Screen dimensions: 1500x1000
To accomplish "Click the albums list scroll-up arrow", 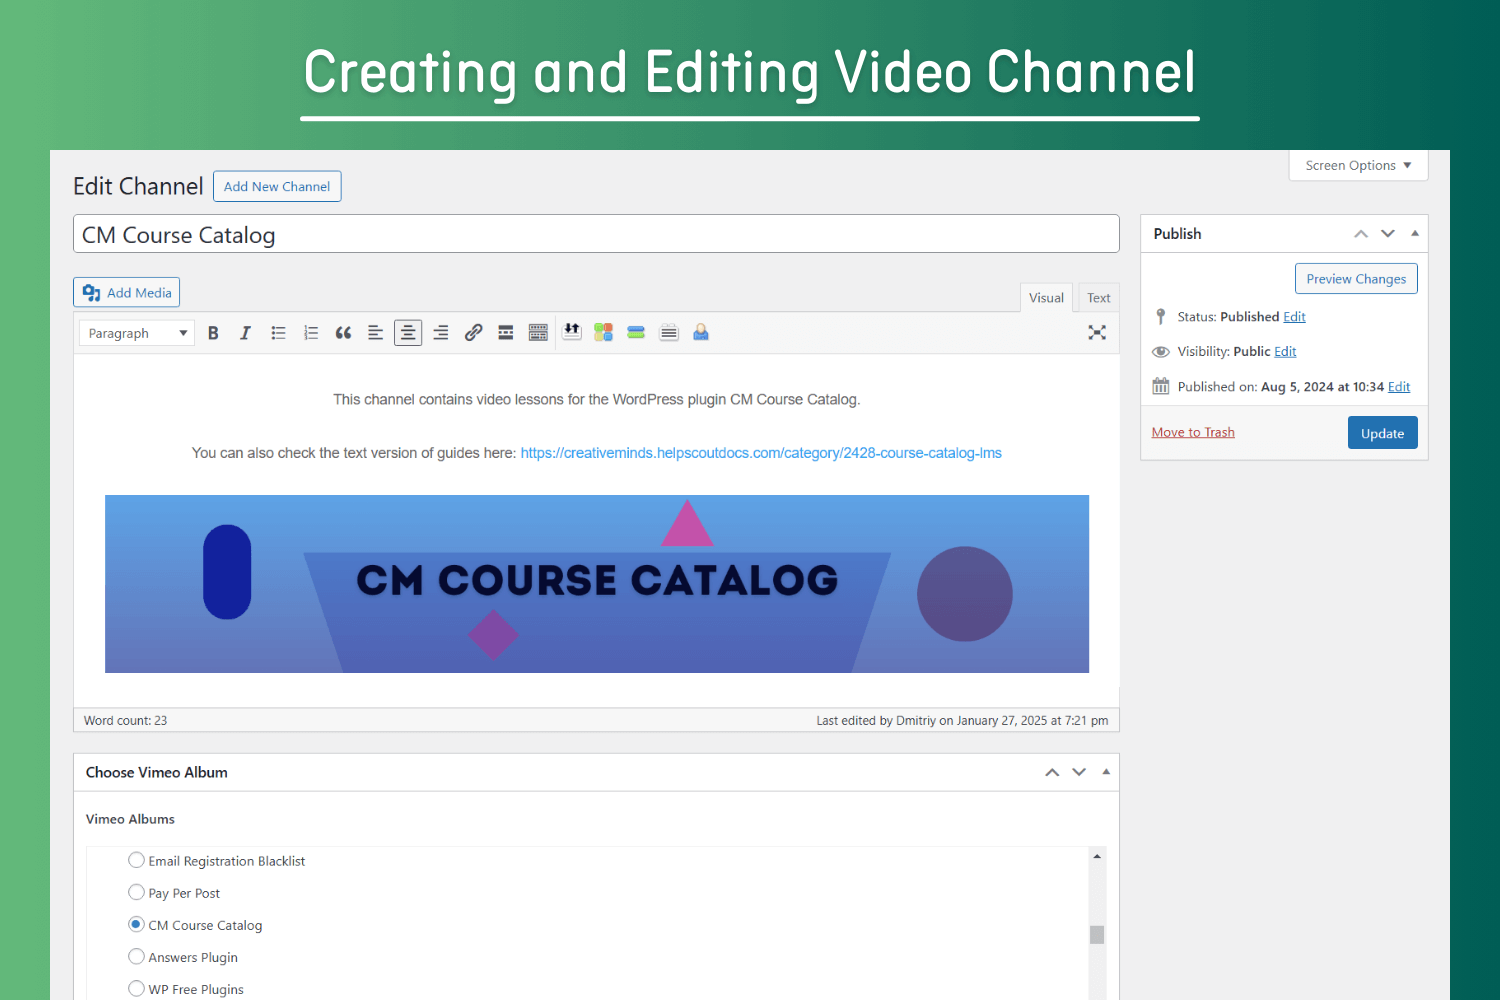I will 1097,856.
